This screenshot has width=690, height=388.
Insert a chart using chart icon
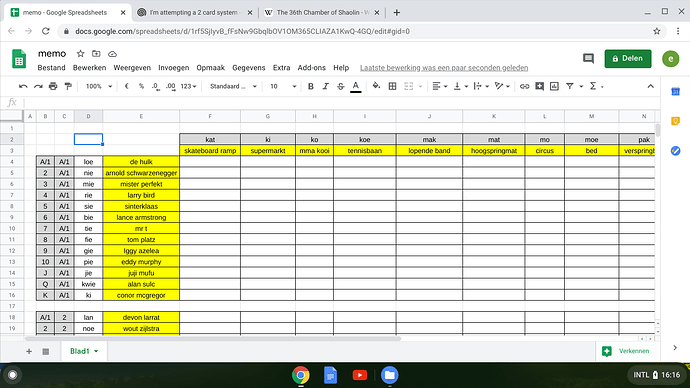pyautogui.click(x=554, y=86)
